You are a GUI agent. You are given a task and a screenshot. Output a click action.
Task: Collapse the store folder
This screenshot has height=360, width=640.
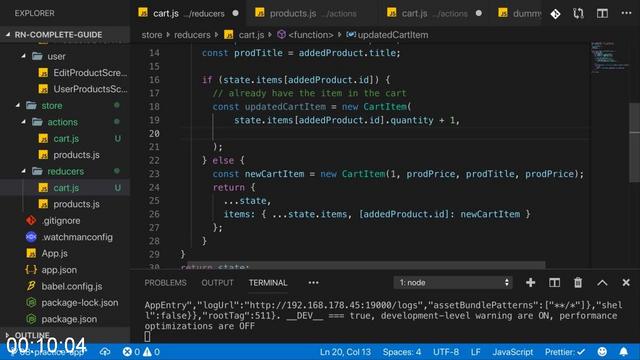18,105
